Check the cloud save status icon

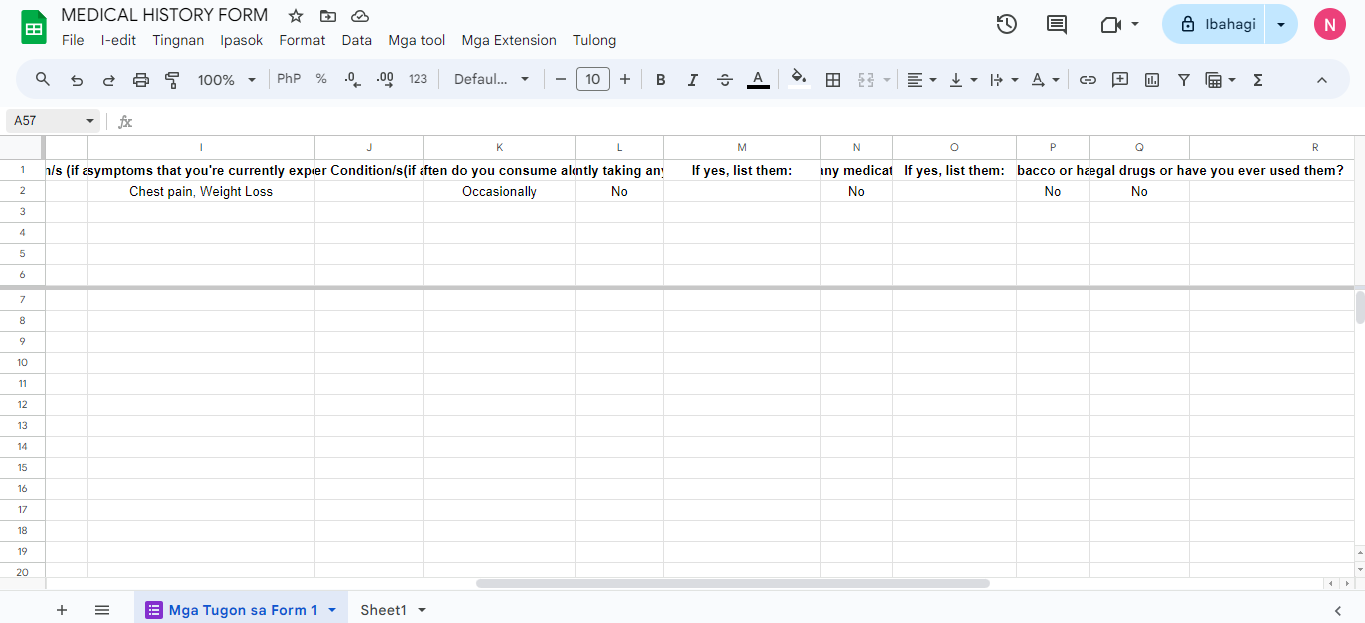(x=360, y=16)
